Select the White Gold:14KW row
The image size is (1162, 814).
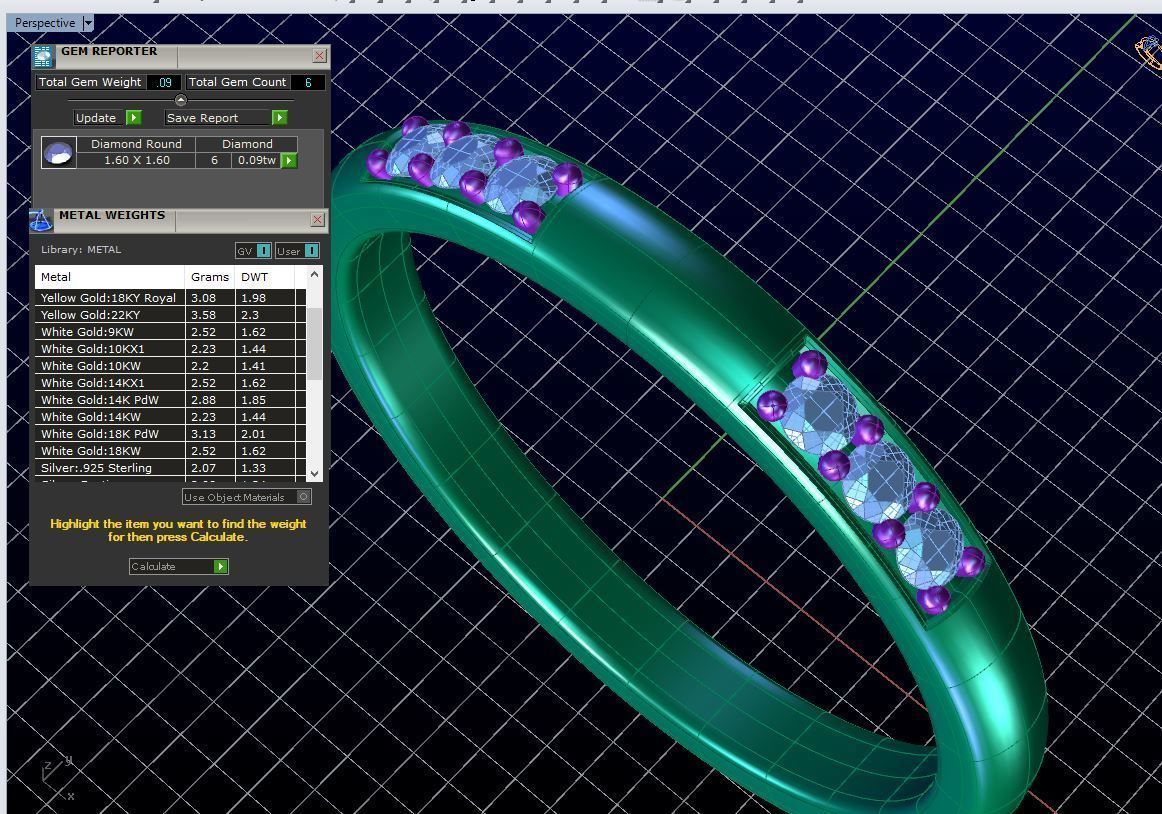(x=170, y=417)
